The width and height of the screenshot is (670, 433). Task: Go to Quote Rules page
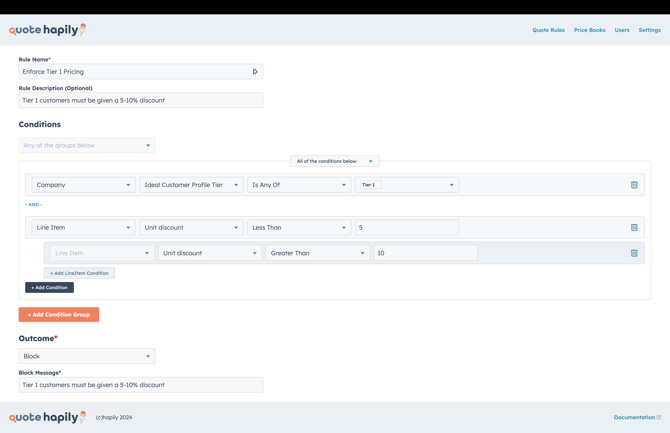tap(548, 30)
